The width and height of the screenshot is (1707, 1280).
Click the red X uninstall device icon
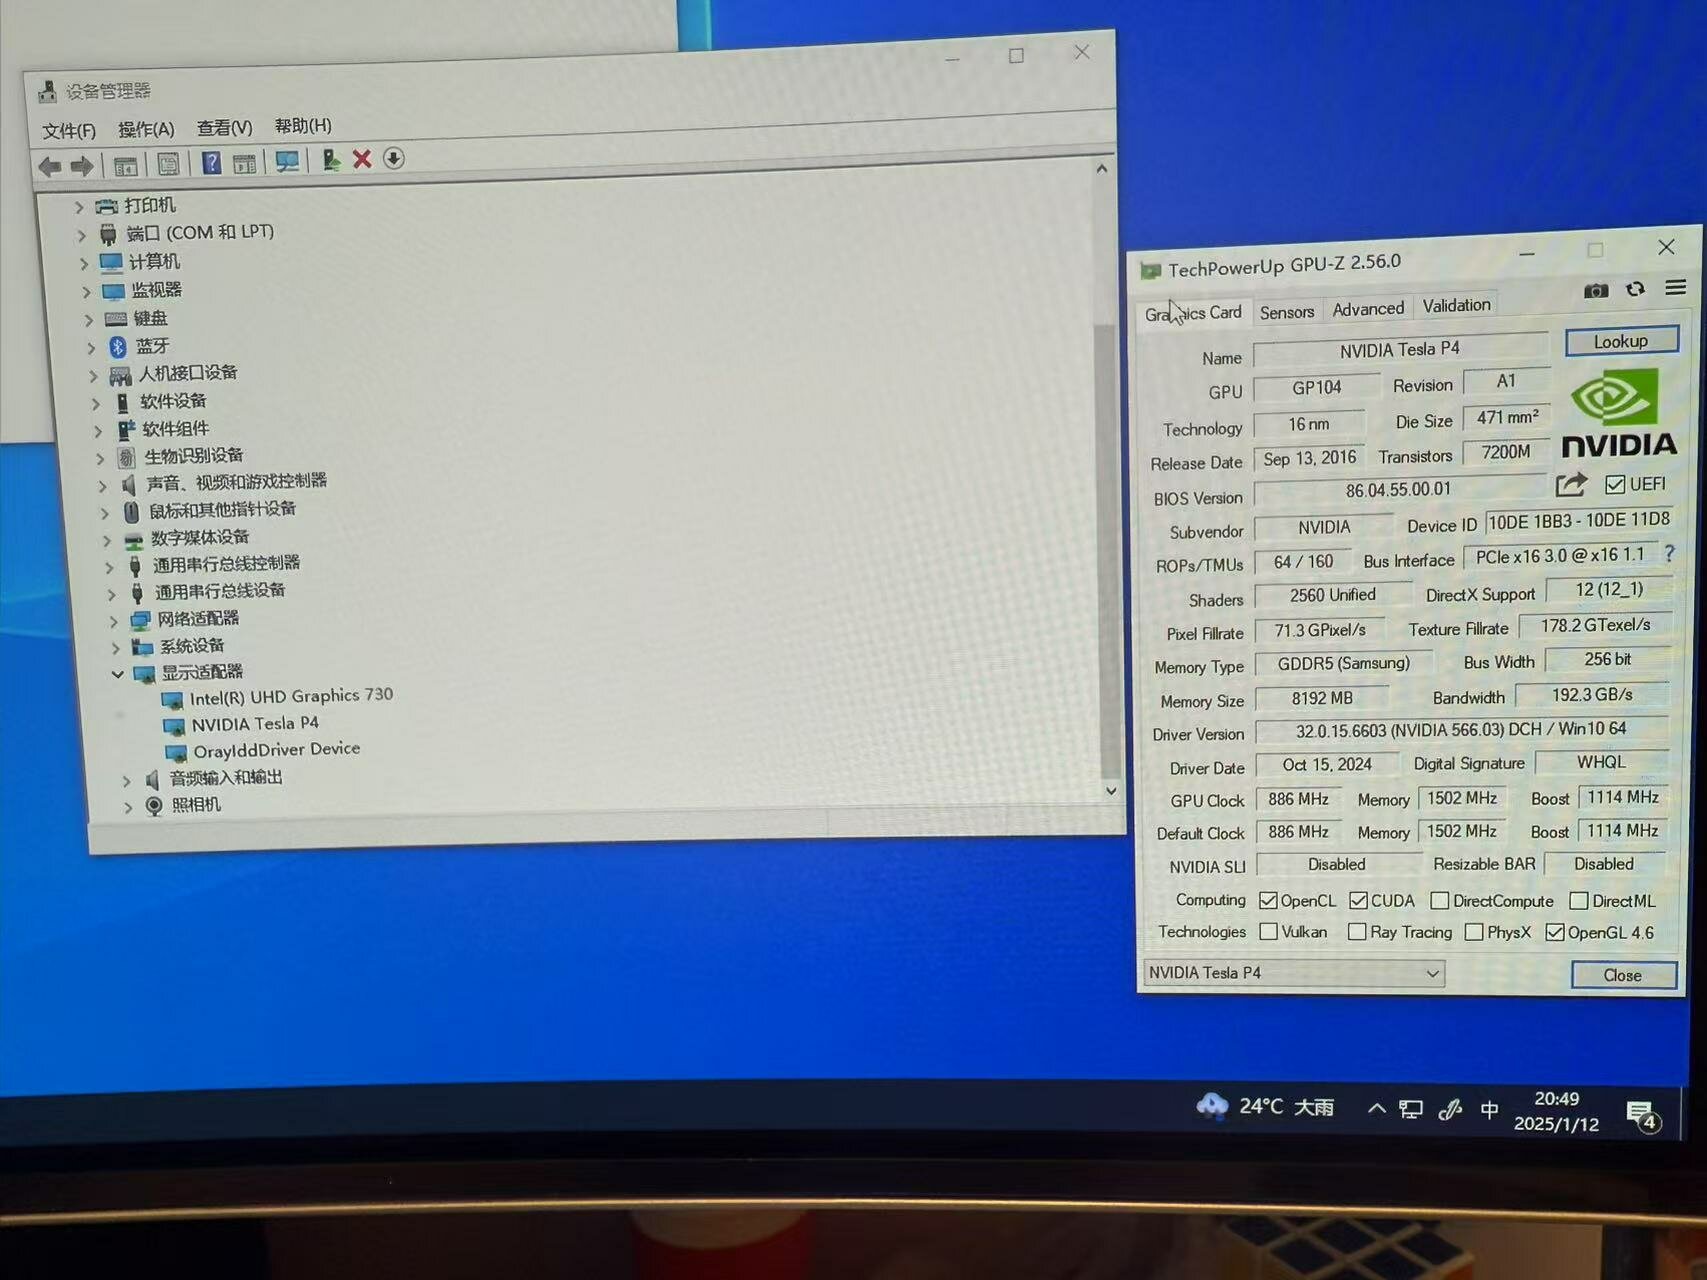tap(362, 159)
